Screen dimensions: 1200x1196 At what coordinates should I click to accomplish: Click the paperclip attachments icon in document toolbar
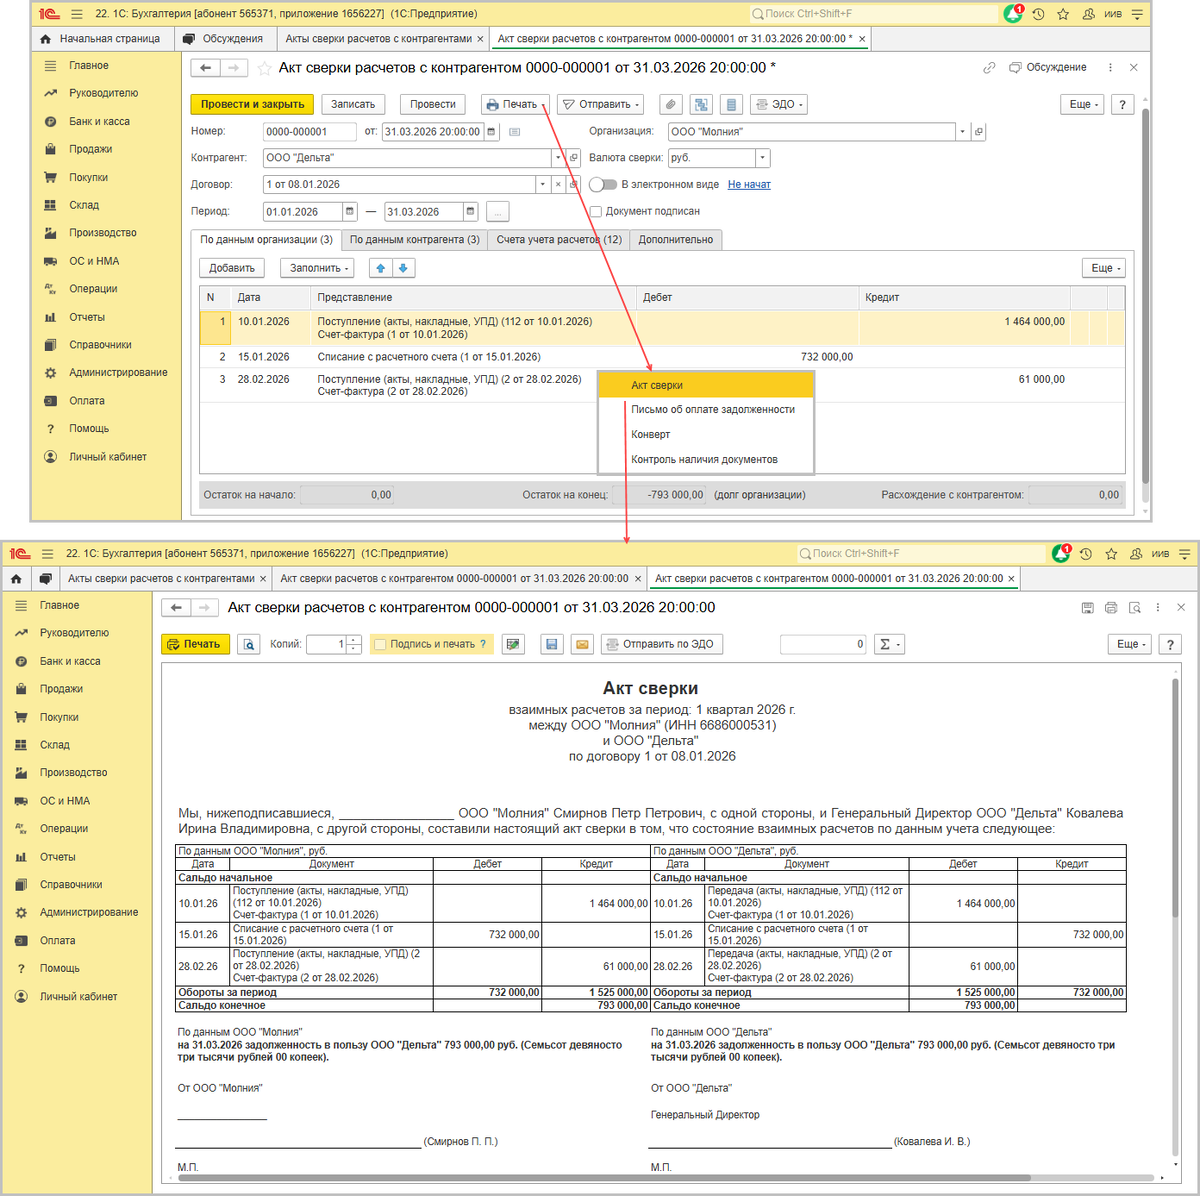tap(671, 104)
